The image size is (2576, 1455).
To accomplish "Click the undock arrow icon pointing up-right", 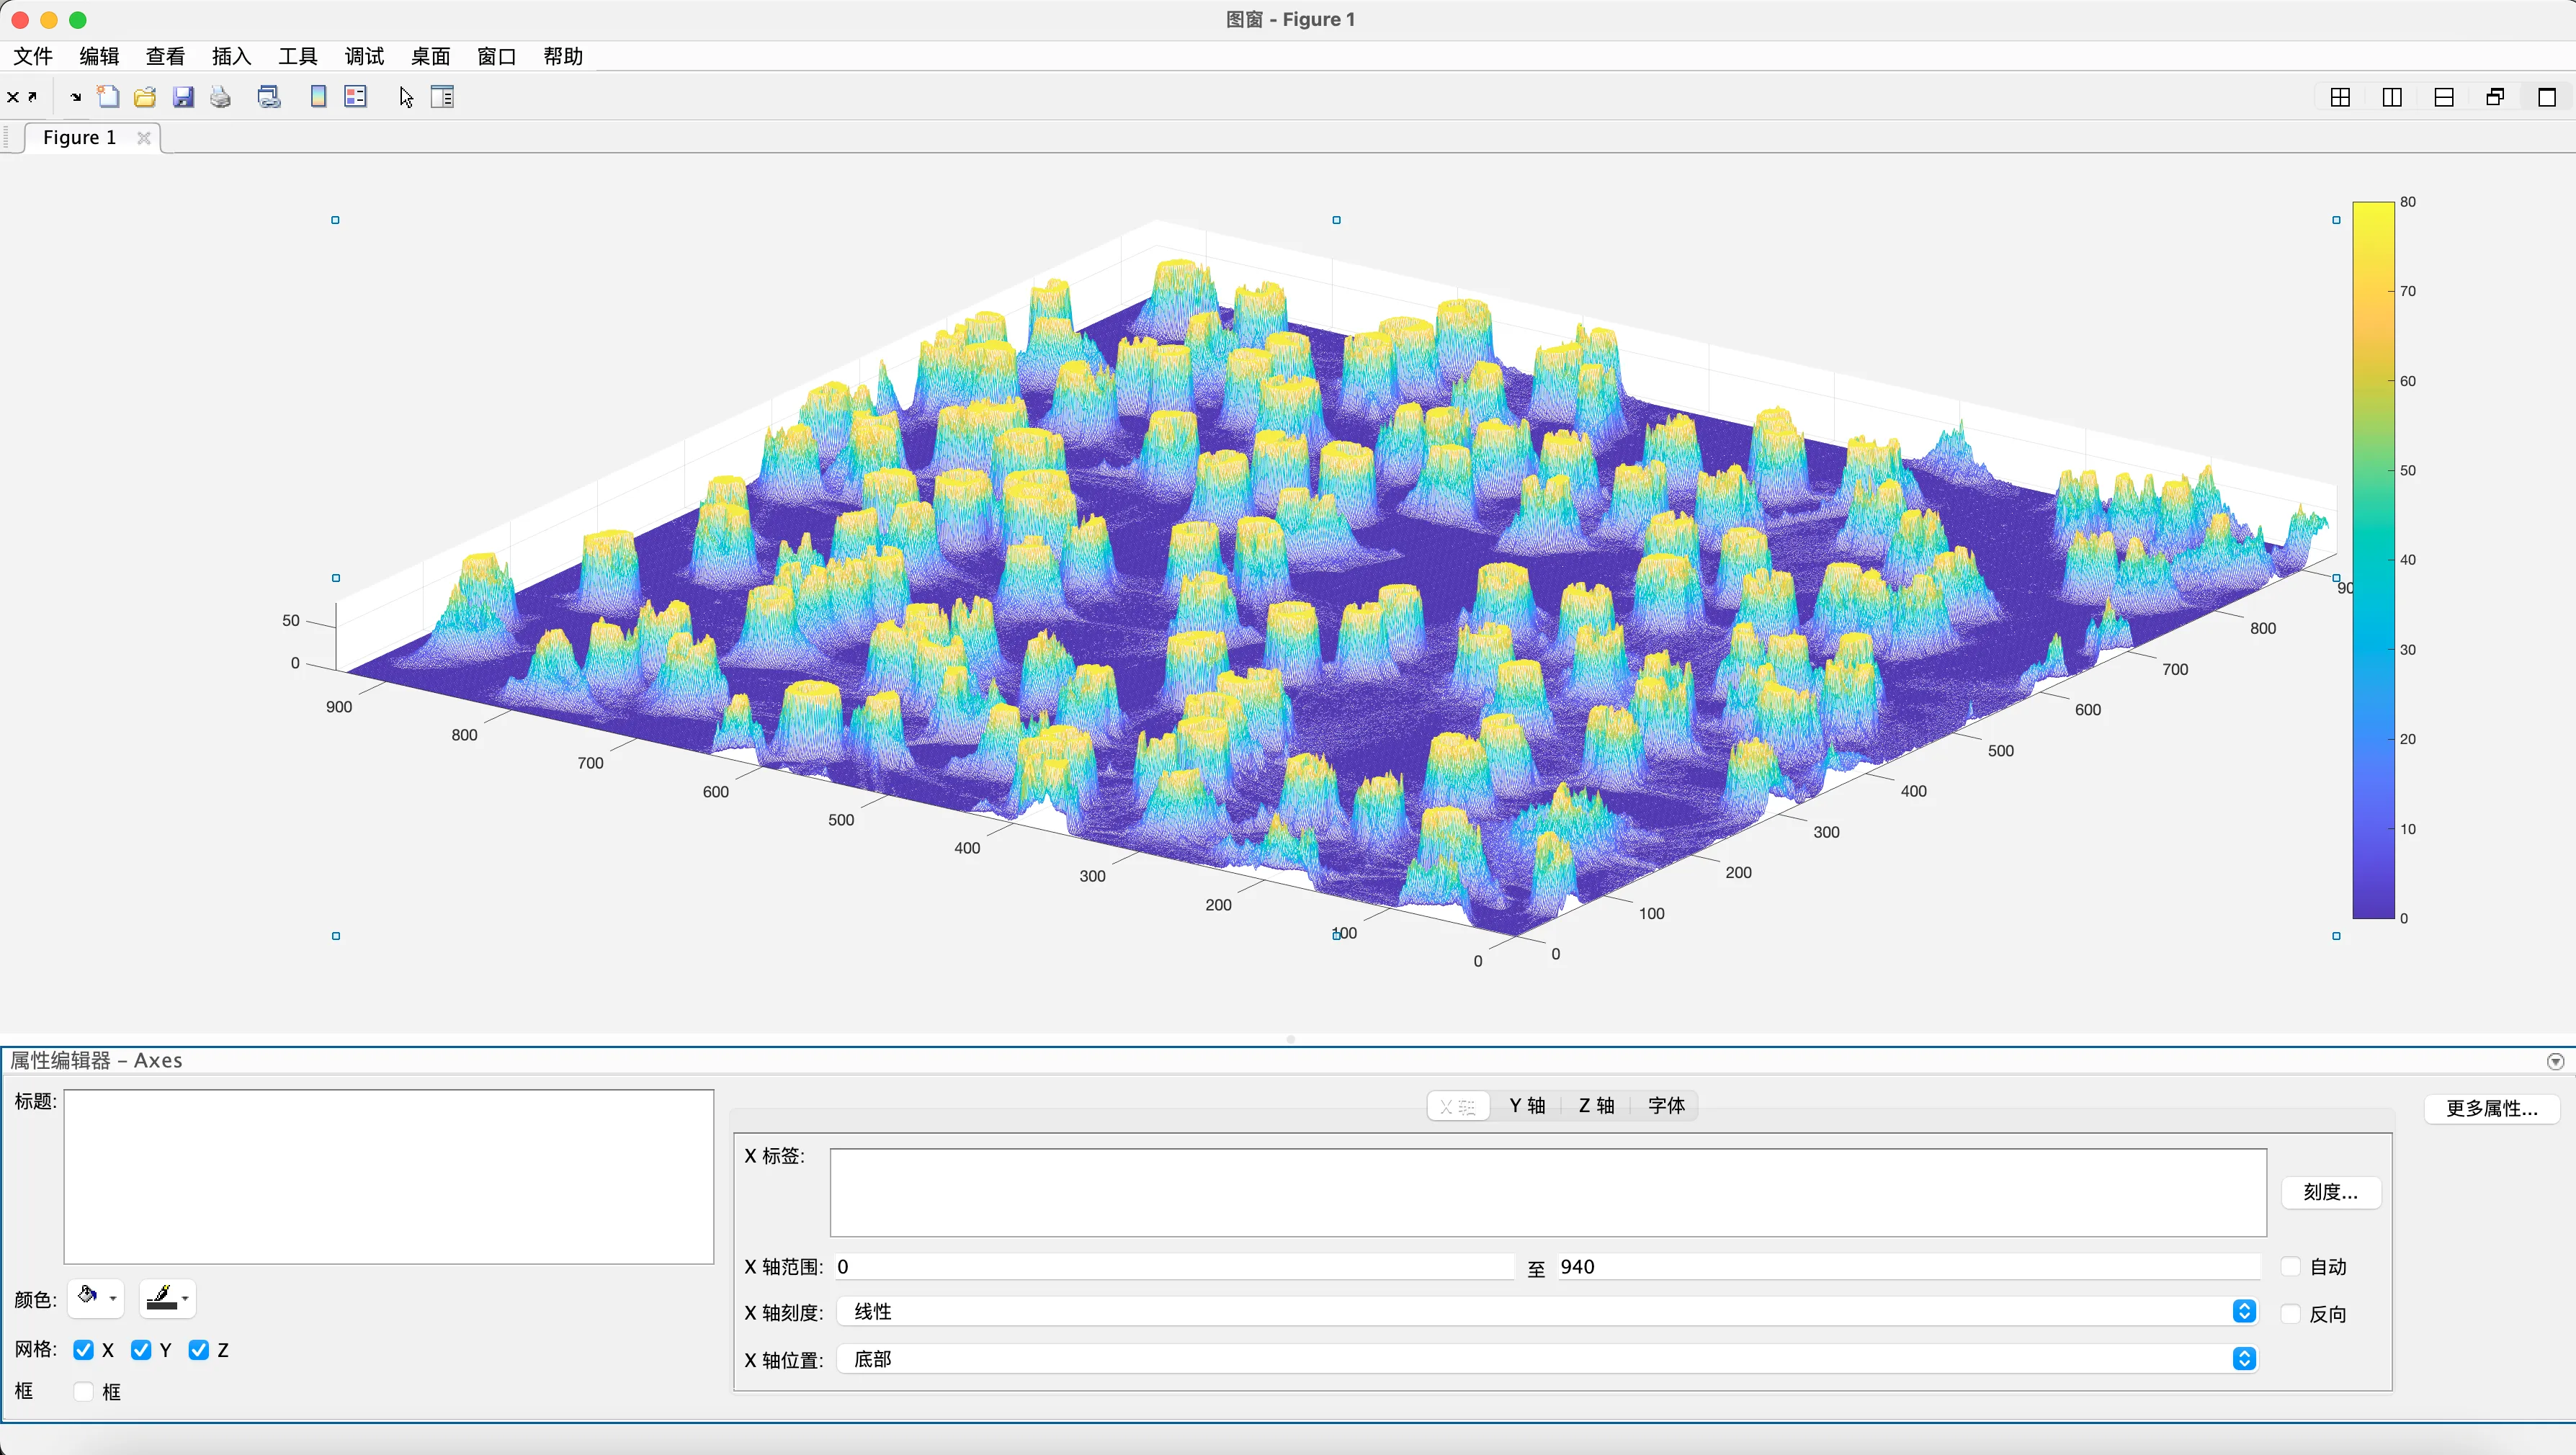I will (x=32, y=96).
